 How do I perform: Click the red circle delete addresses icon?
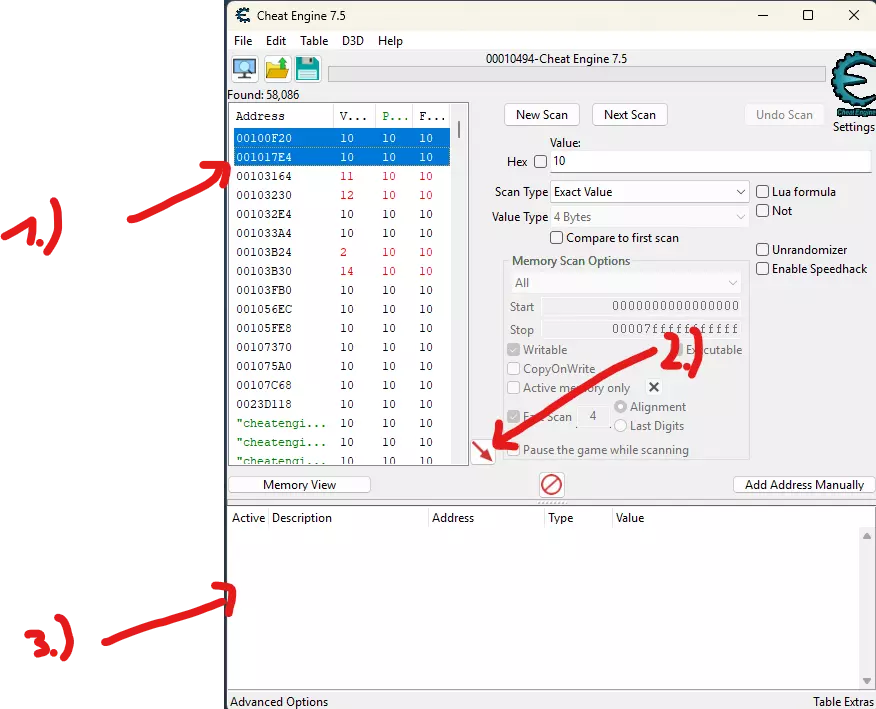pos(551,484)
